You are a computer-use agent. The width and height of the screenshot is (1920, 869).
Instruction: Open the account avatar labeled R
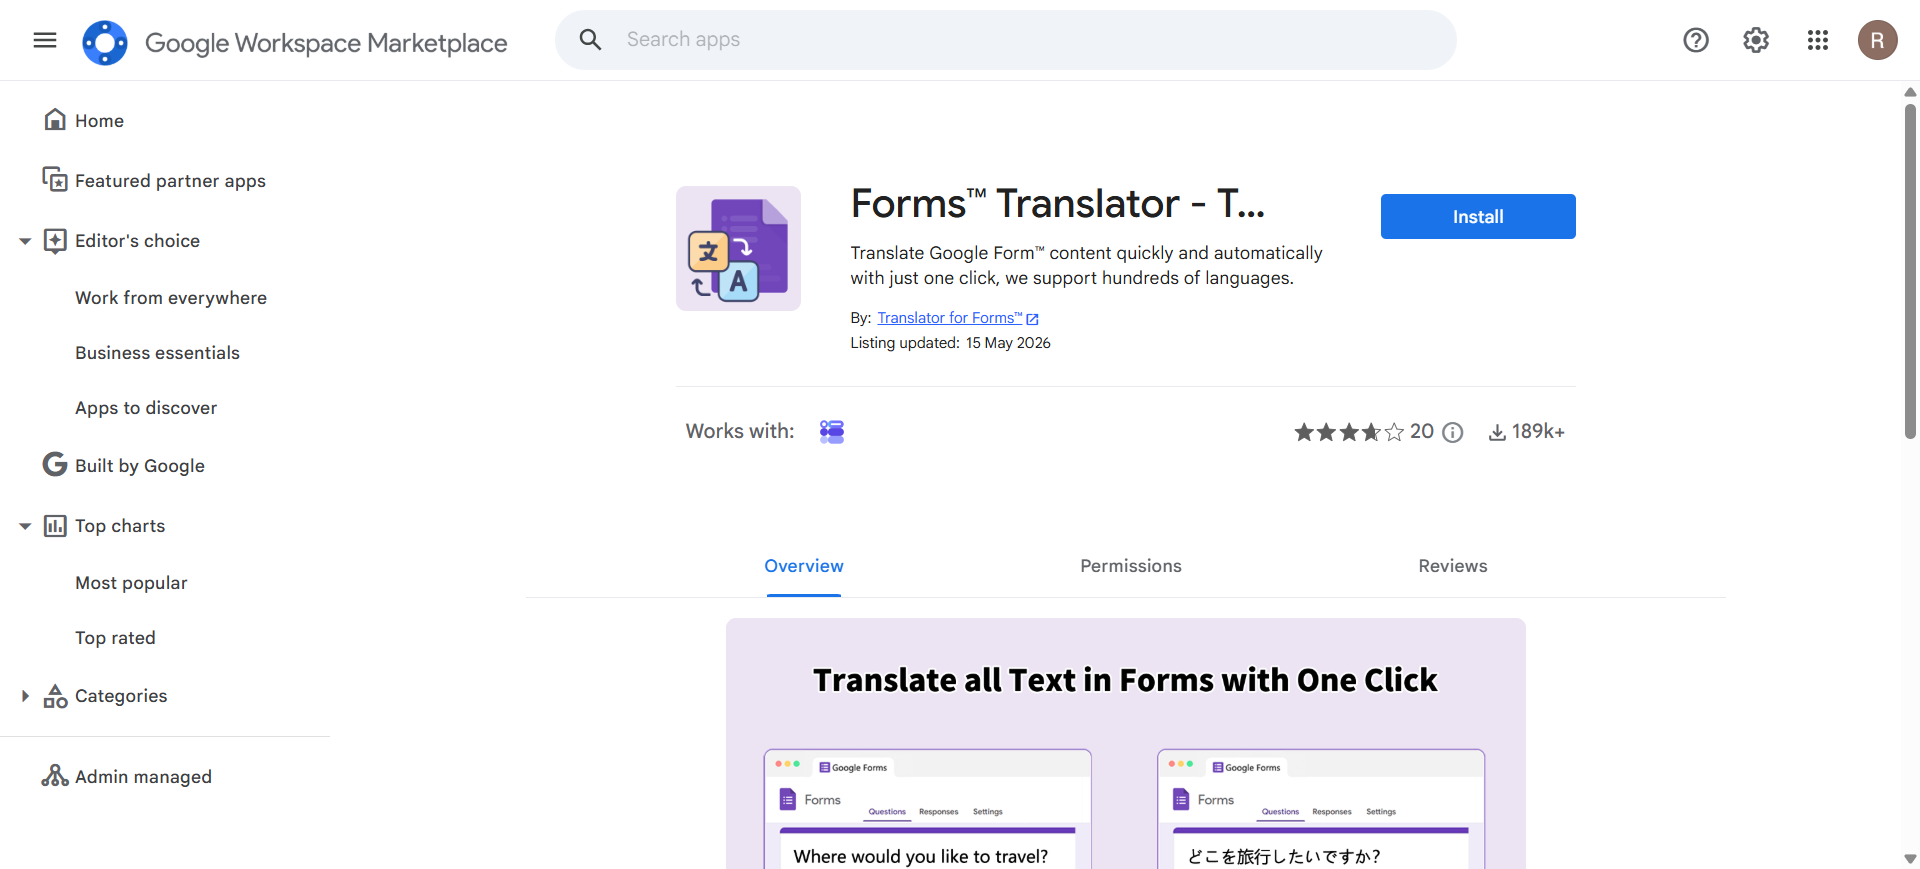coord(1878,40)
